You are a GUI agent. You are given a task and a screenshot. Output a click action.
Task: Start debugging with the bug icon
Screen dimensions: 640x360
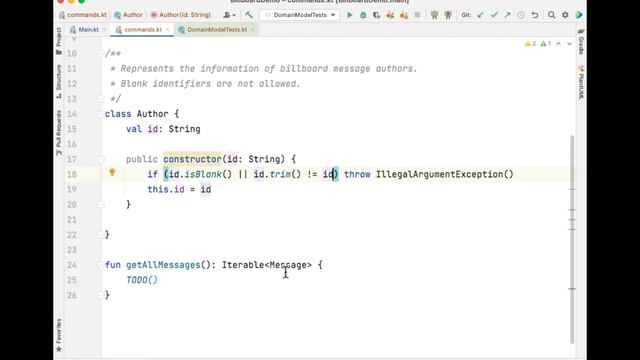(363, 15)
